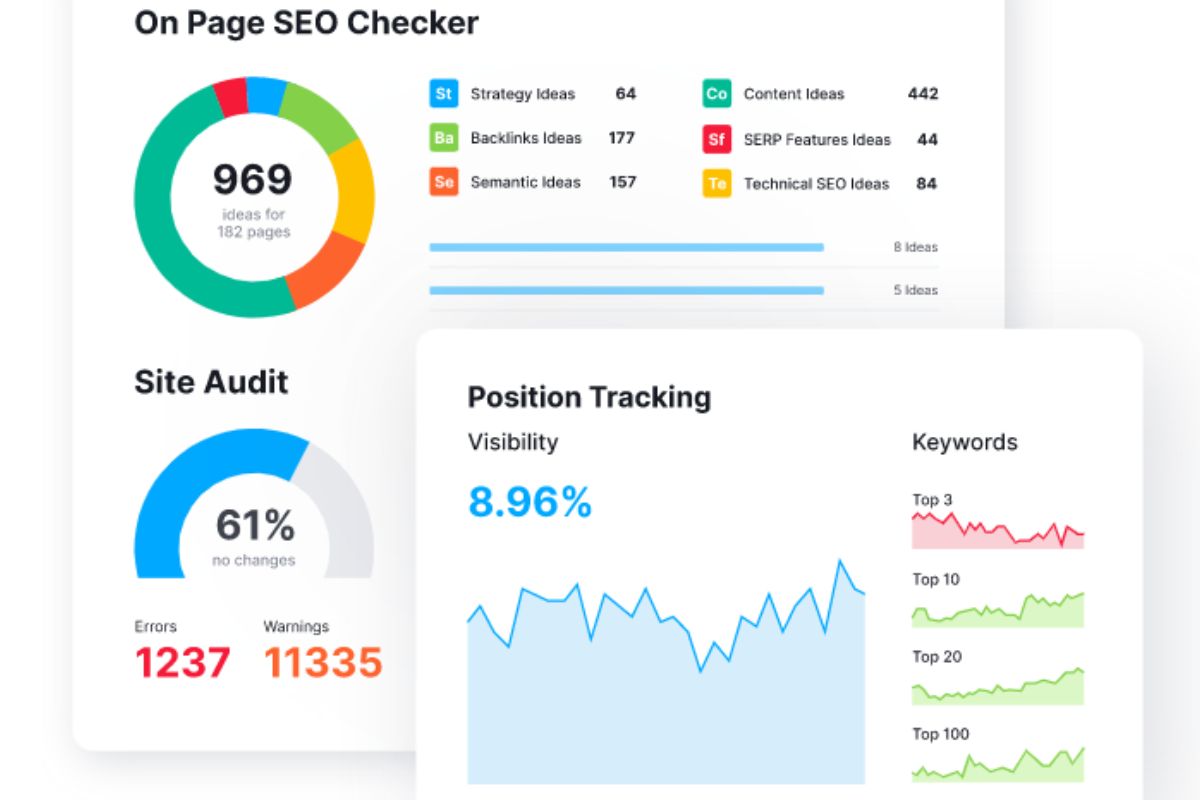
Task: Click the 8 Ideas progress bar
Action: click(x=626, y=247)
